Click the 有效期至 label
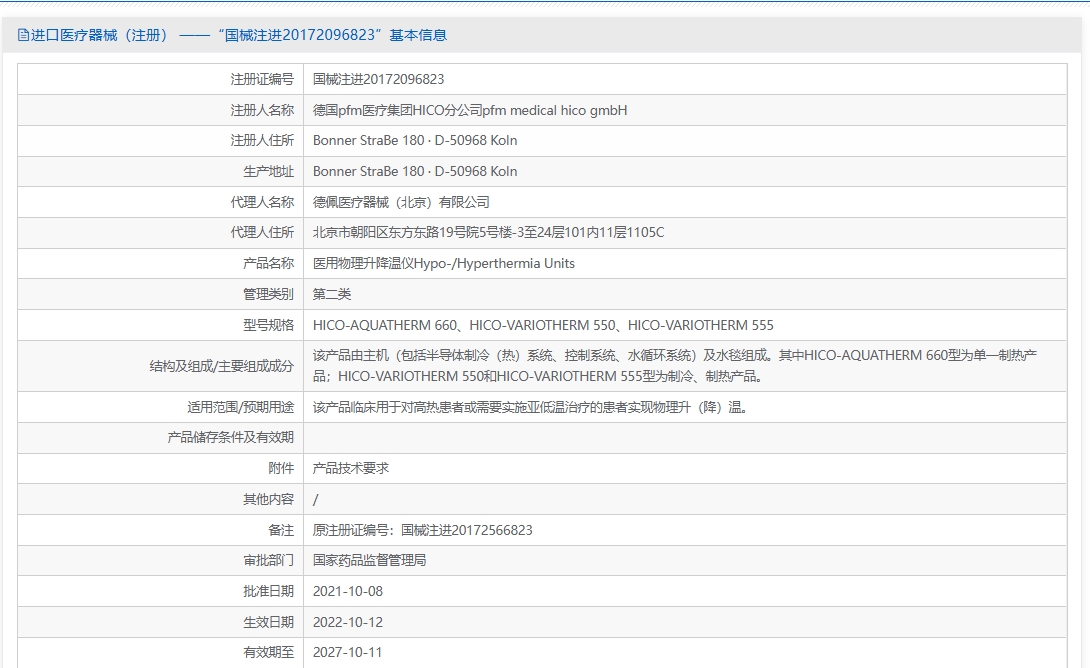This screenshot has height=668, width=1090. click(268, 652)
